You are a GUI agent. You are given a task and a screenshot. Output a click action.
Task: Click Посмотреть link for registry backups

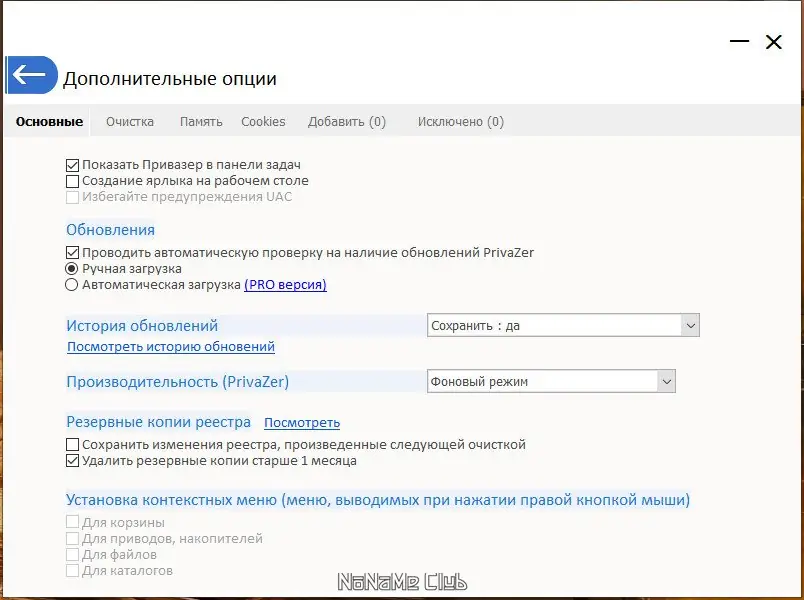click(x=302, y=423)
